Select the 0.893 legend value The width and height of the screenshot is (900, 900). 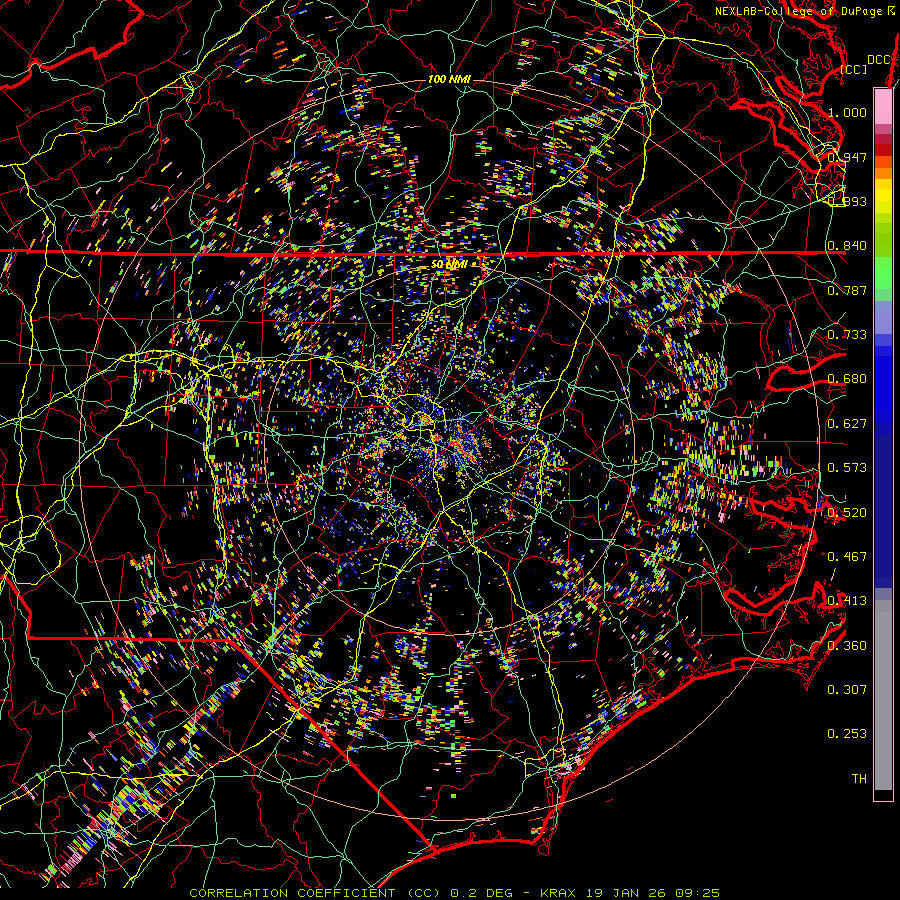[847, 201]
